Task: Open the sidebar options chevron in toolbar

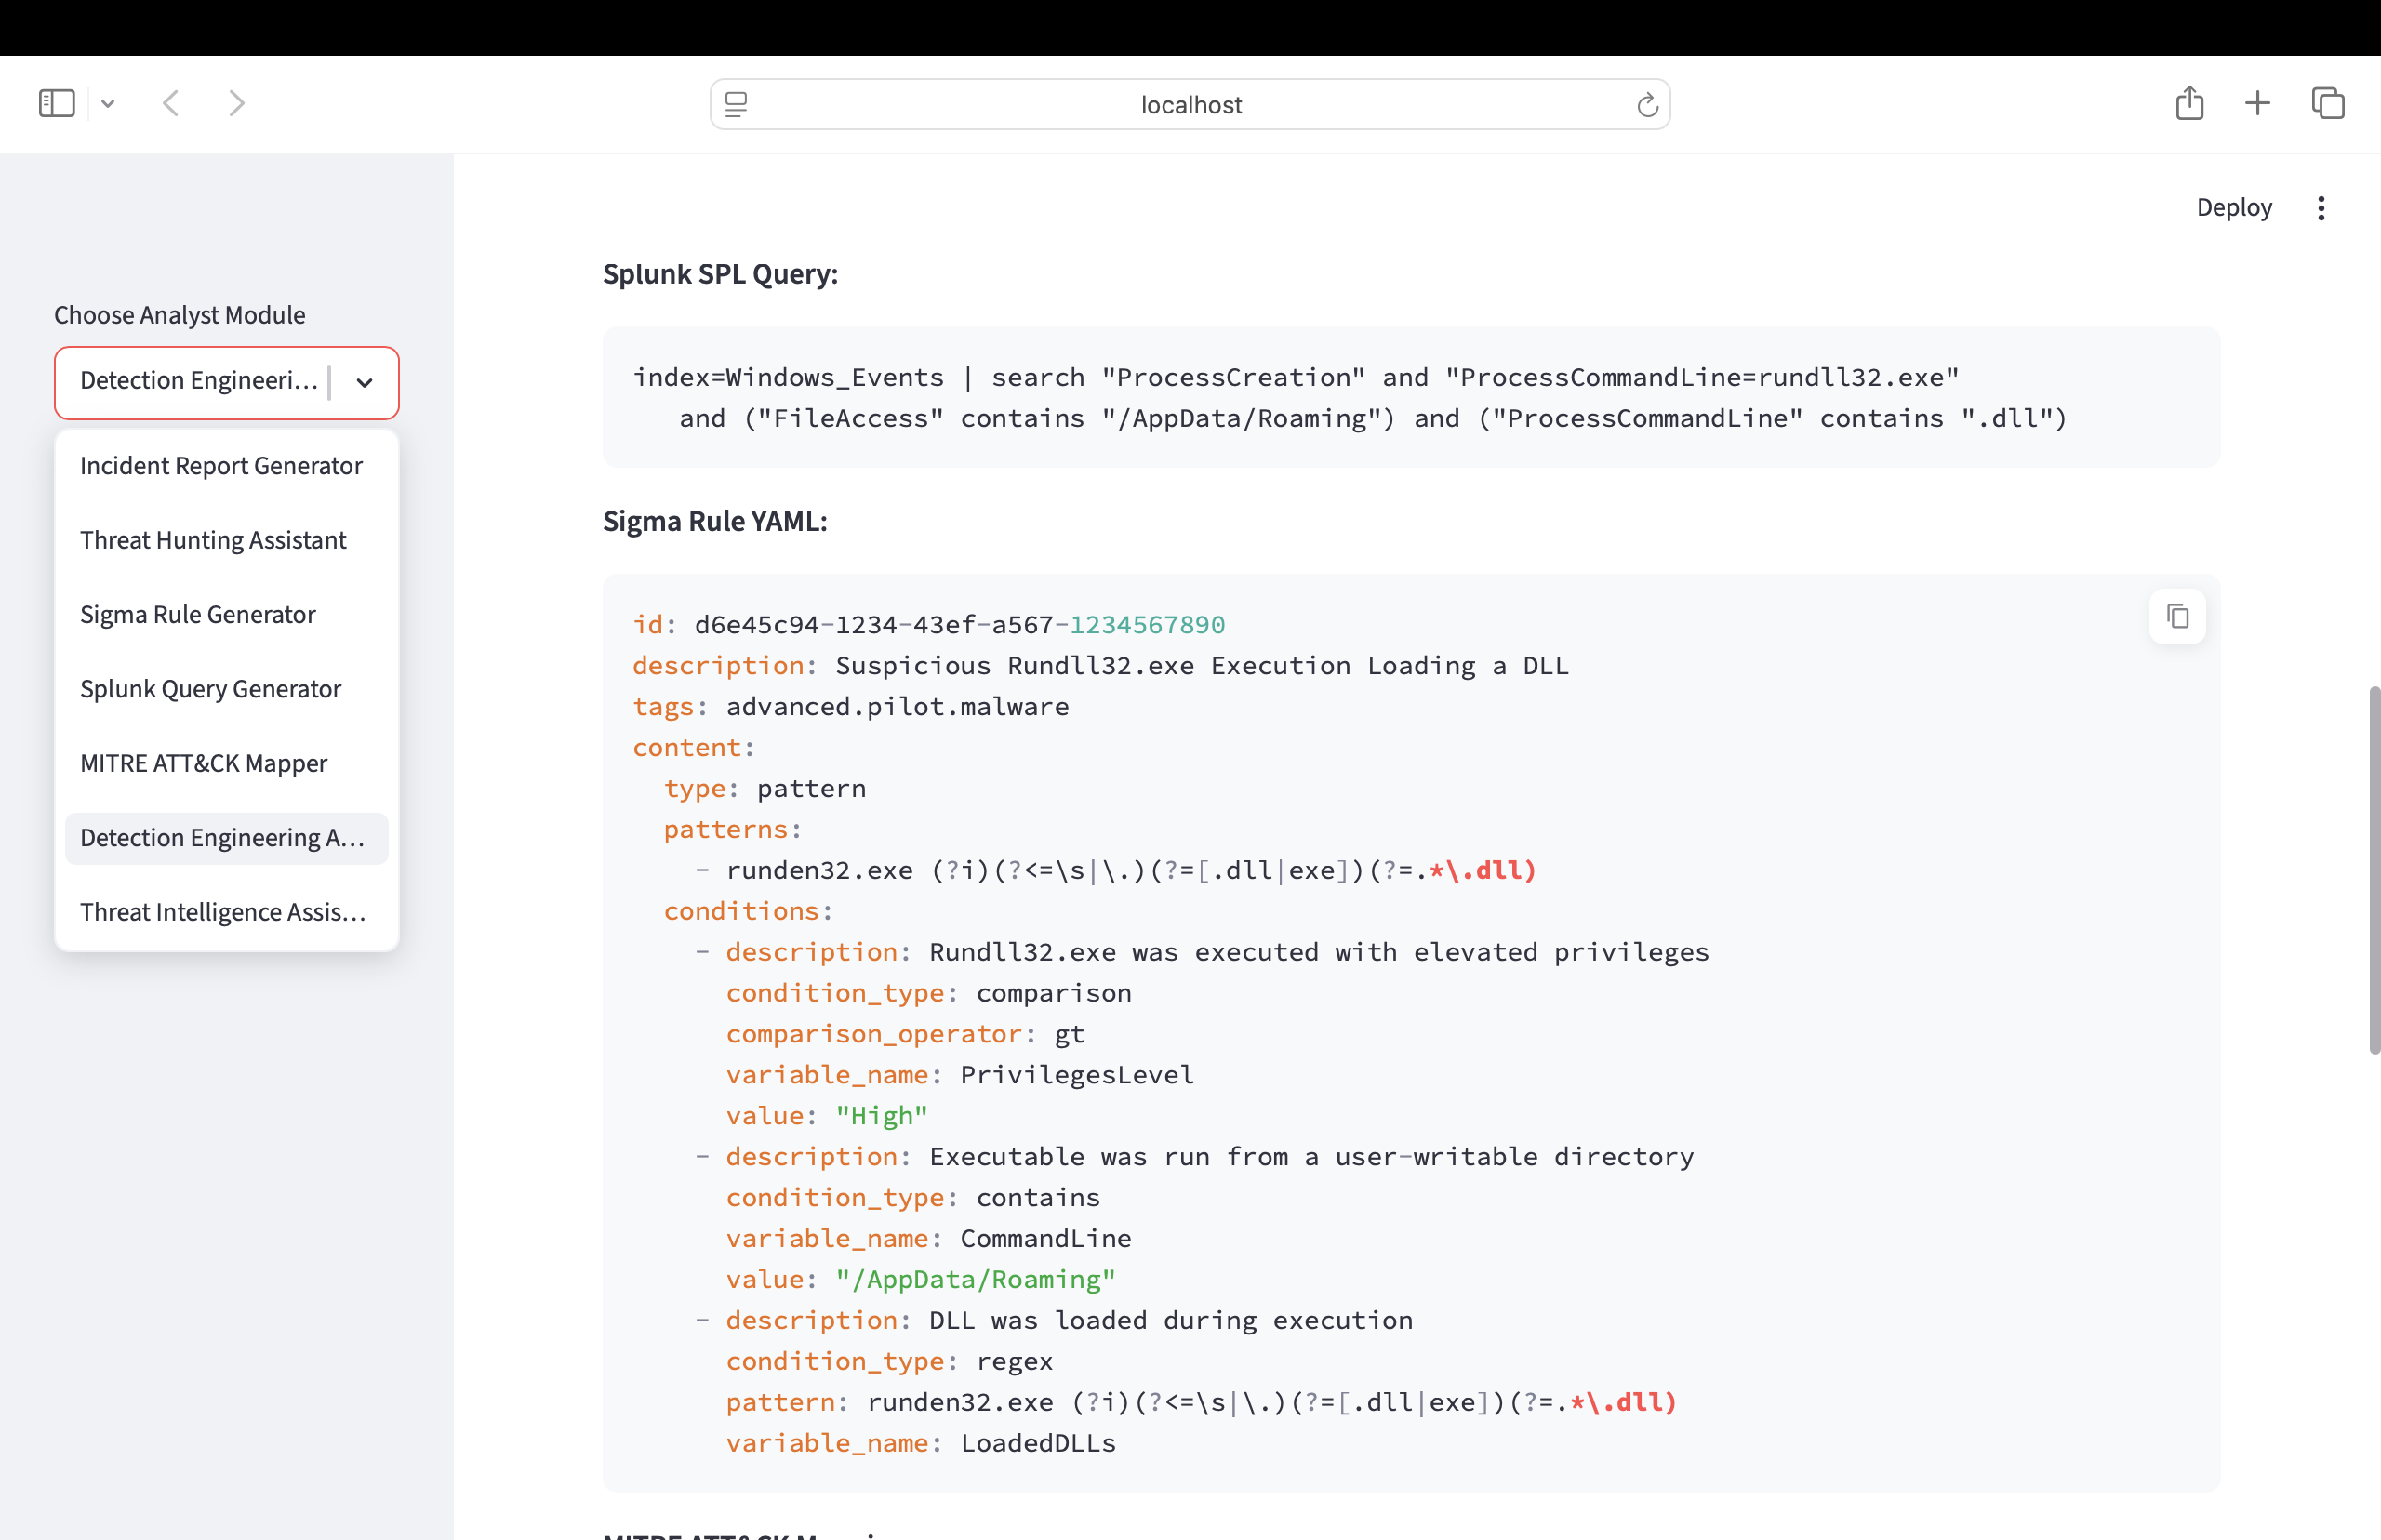Action: click(x=108, y=103)
